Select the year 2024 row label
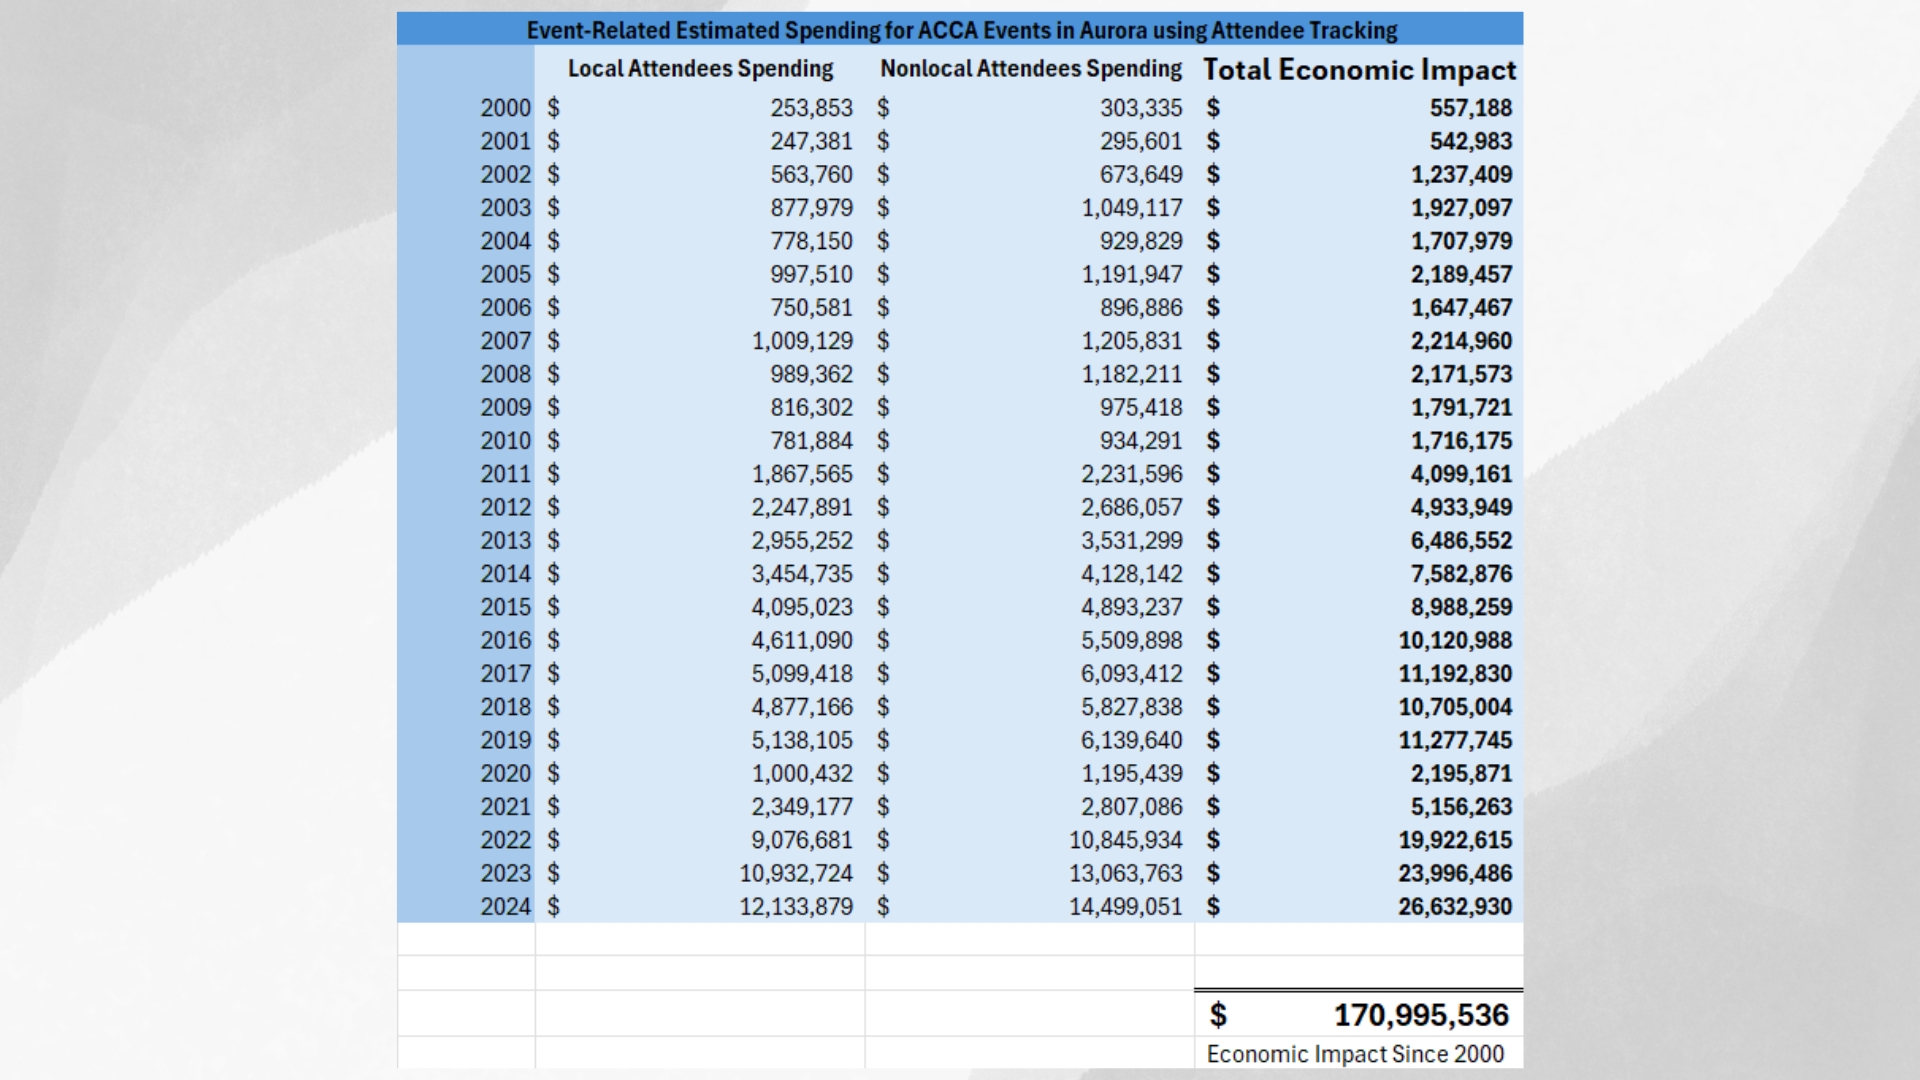 [x=505, y=906]
